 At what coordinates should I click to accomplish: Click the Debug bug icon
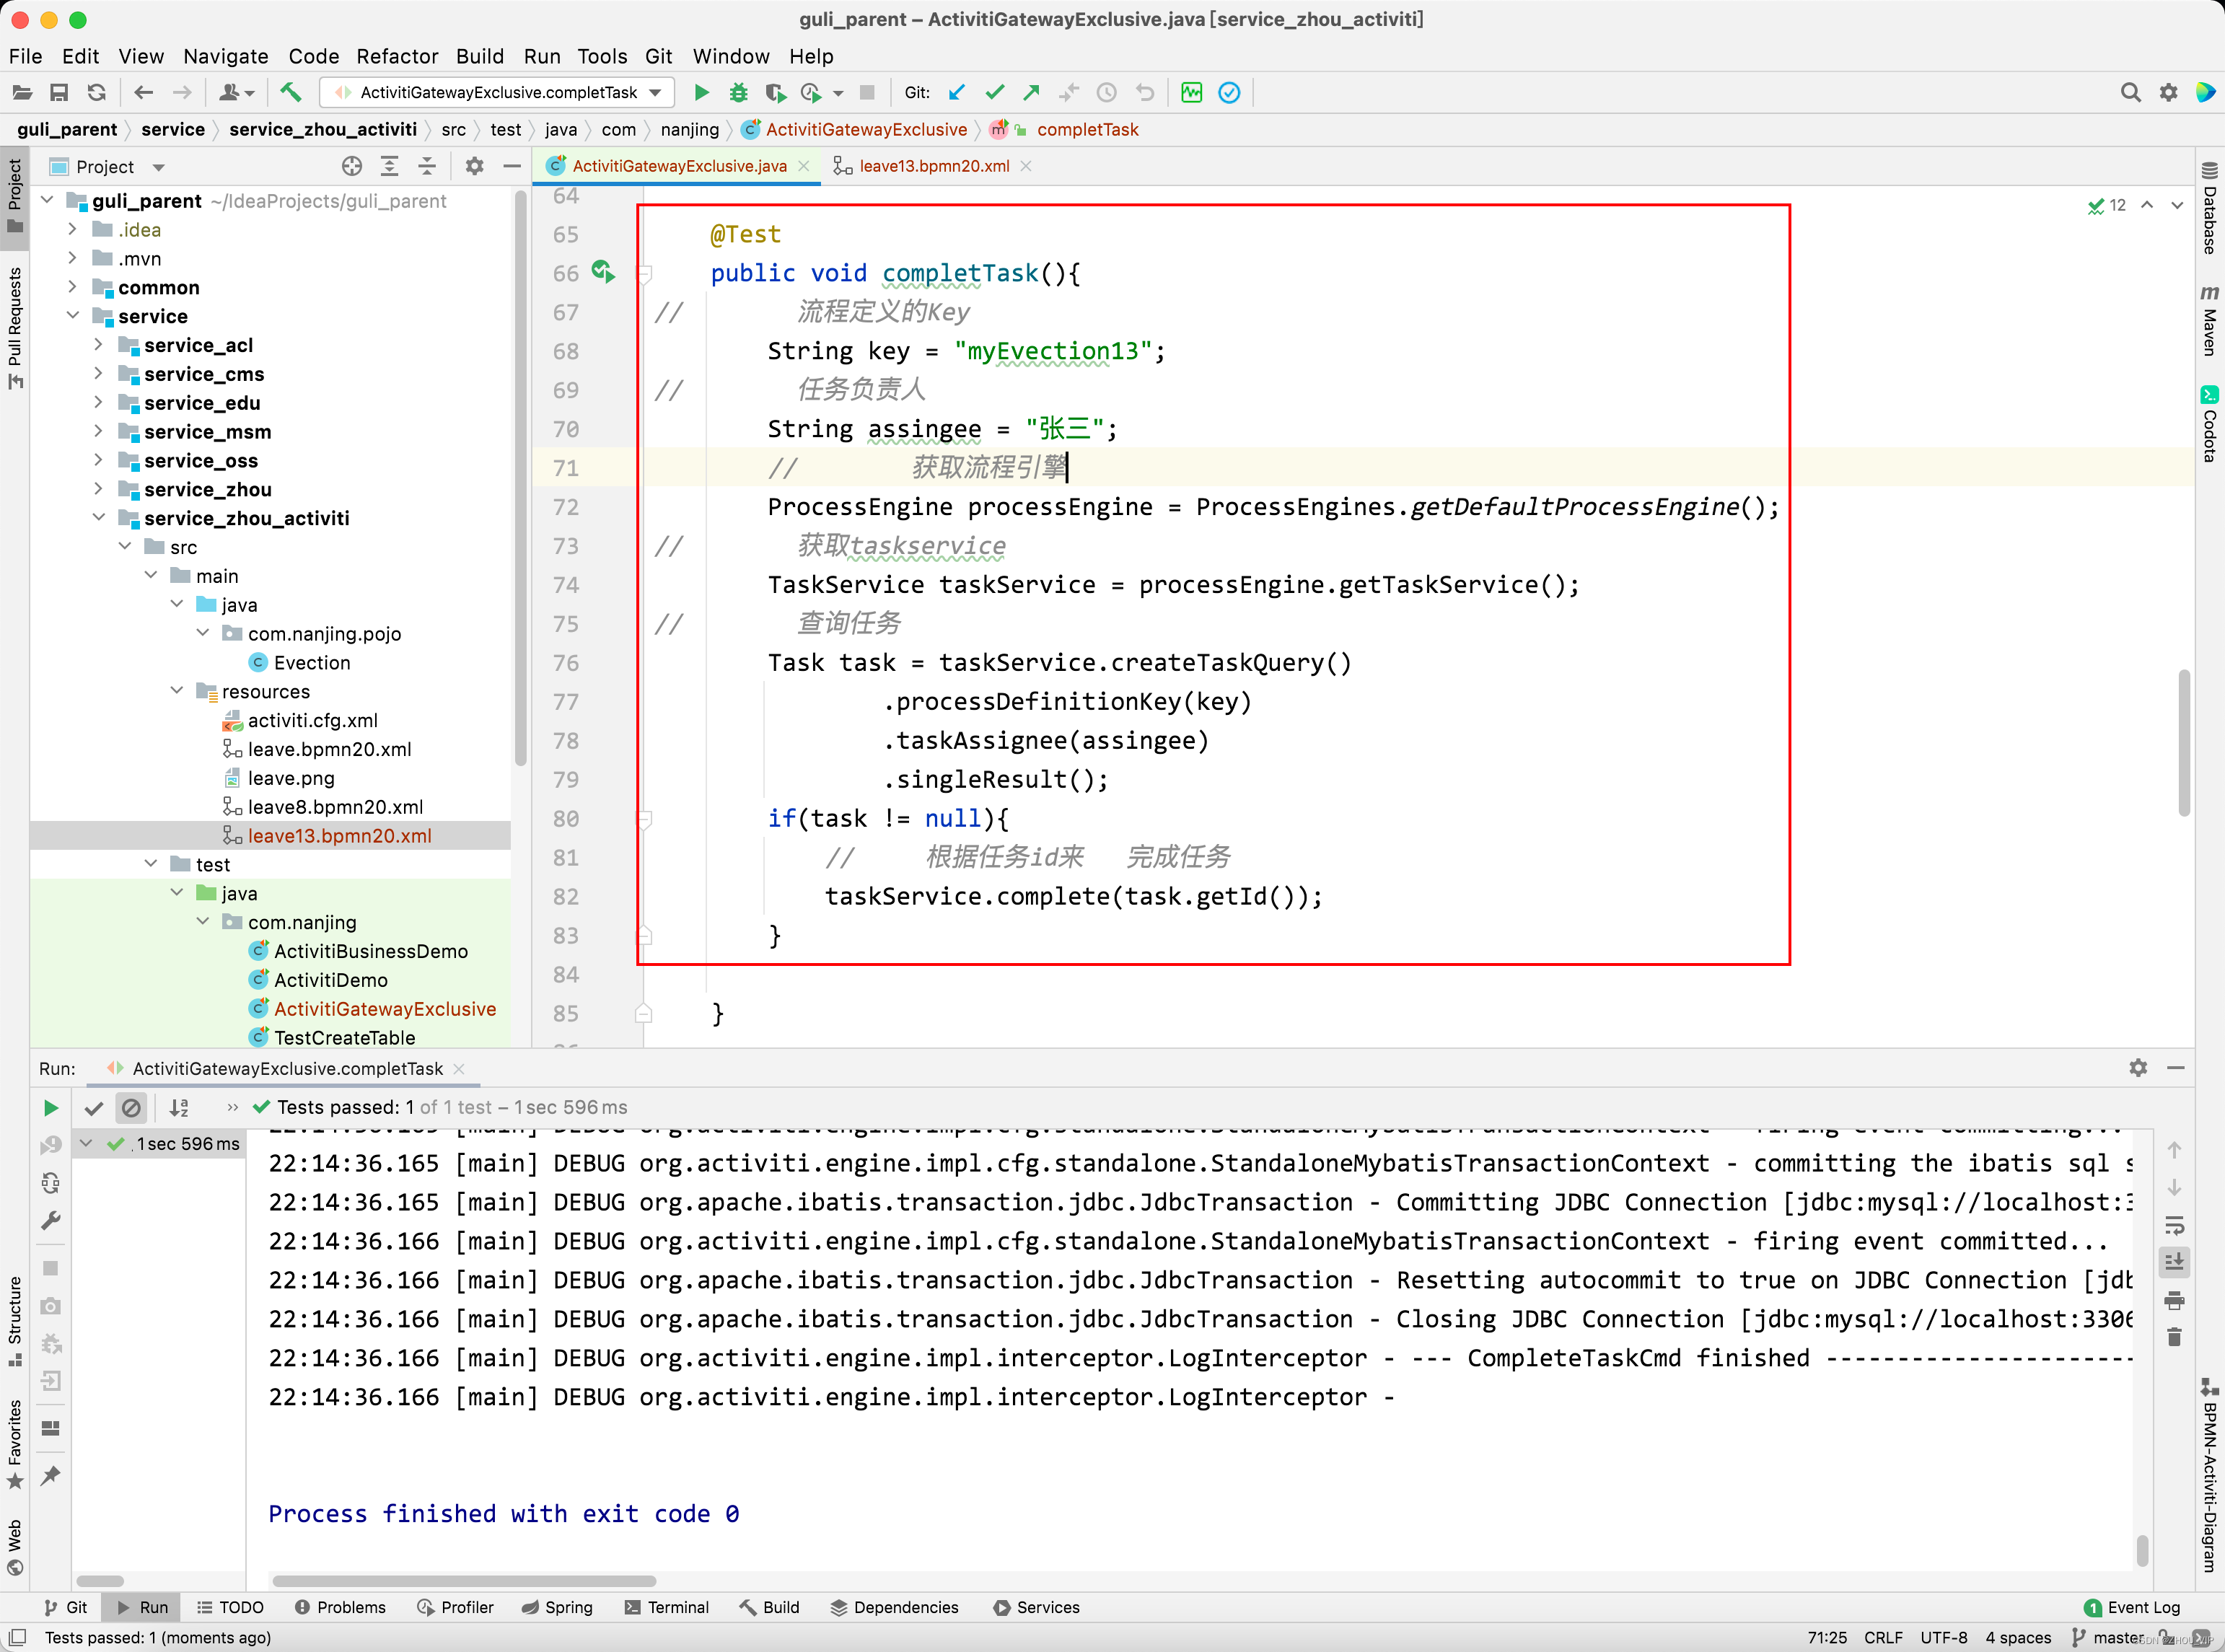(x=738, y=93)
